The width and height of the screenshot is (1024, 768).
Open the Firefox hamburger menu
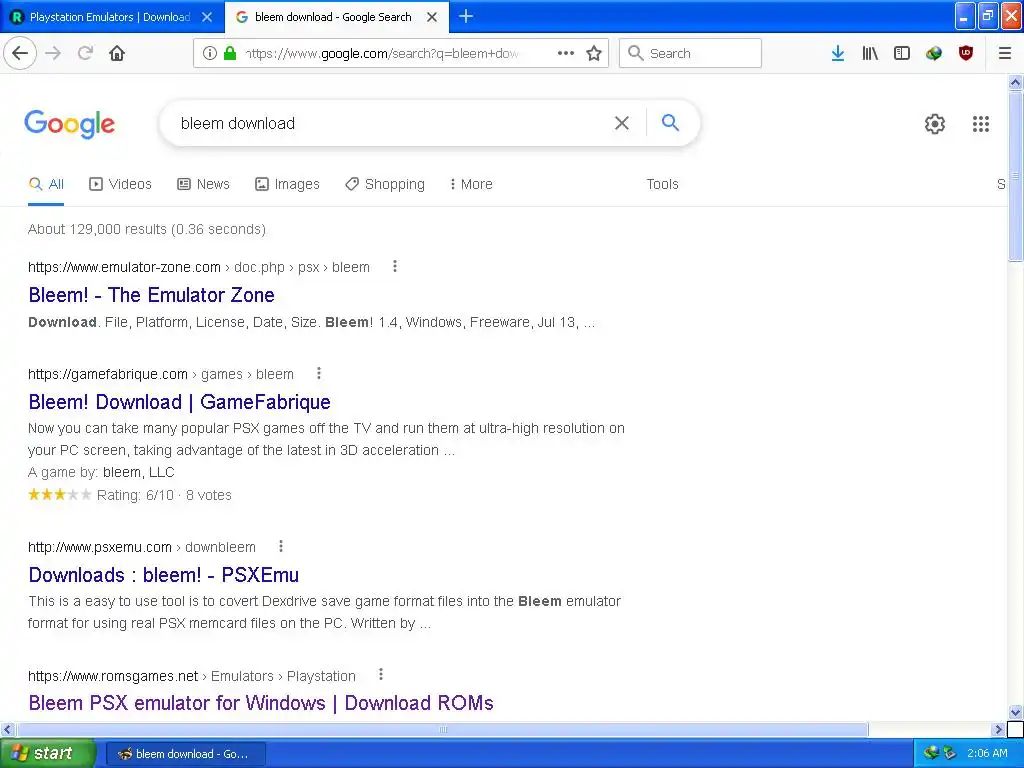coord(1005,53)
